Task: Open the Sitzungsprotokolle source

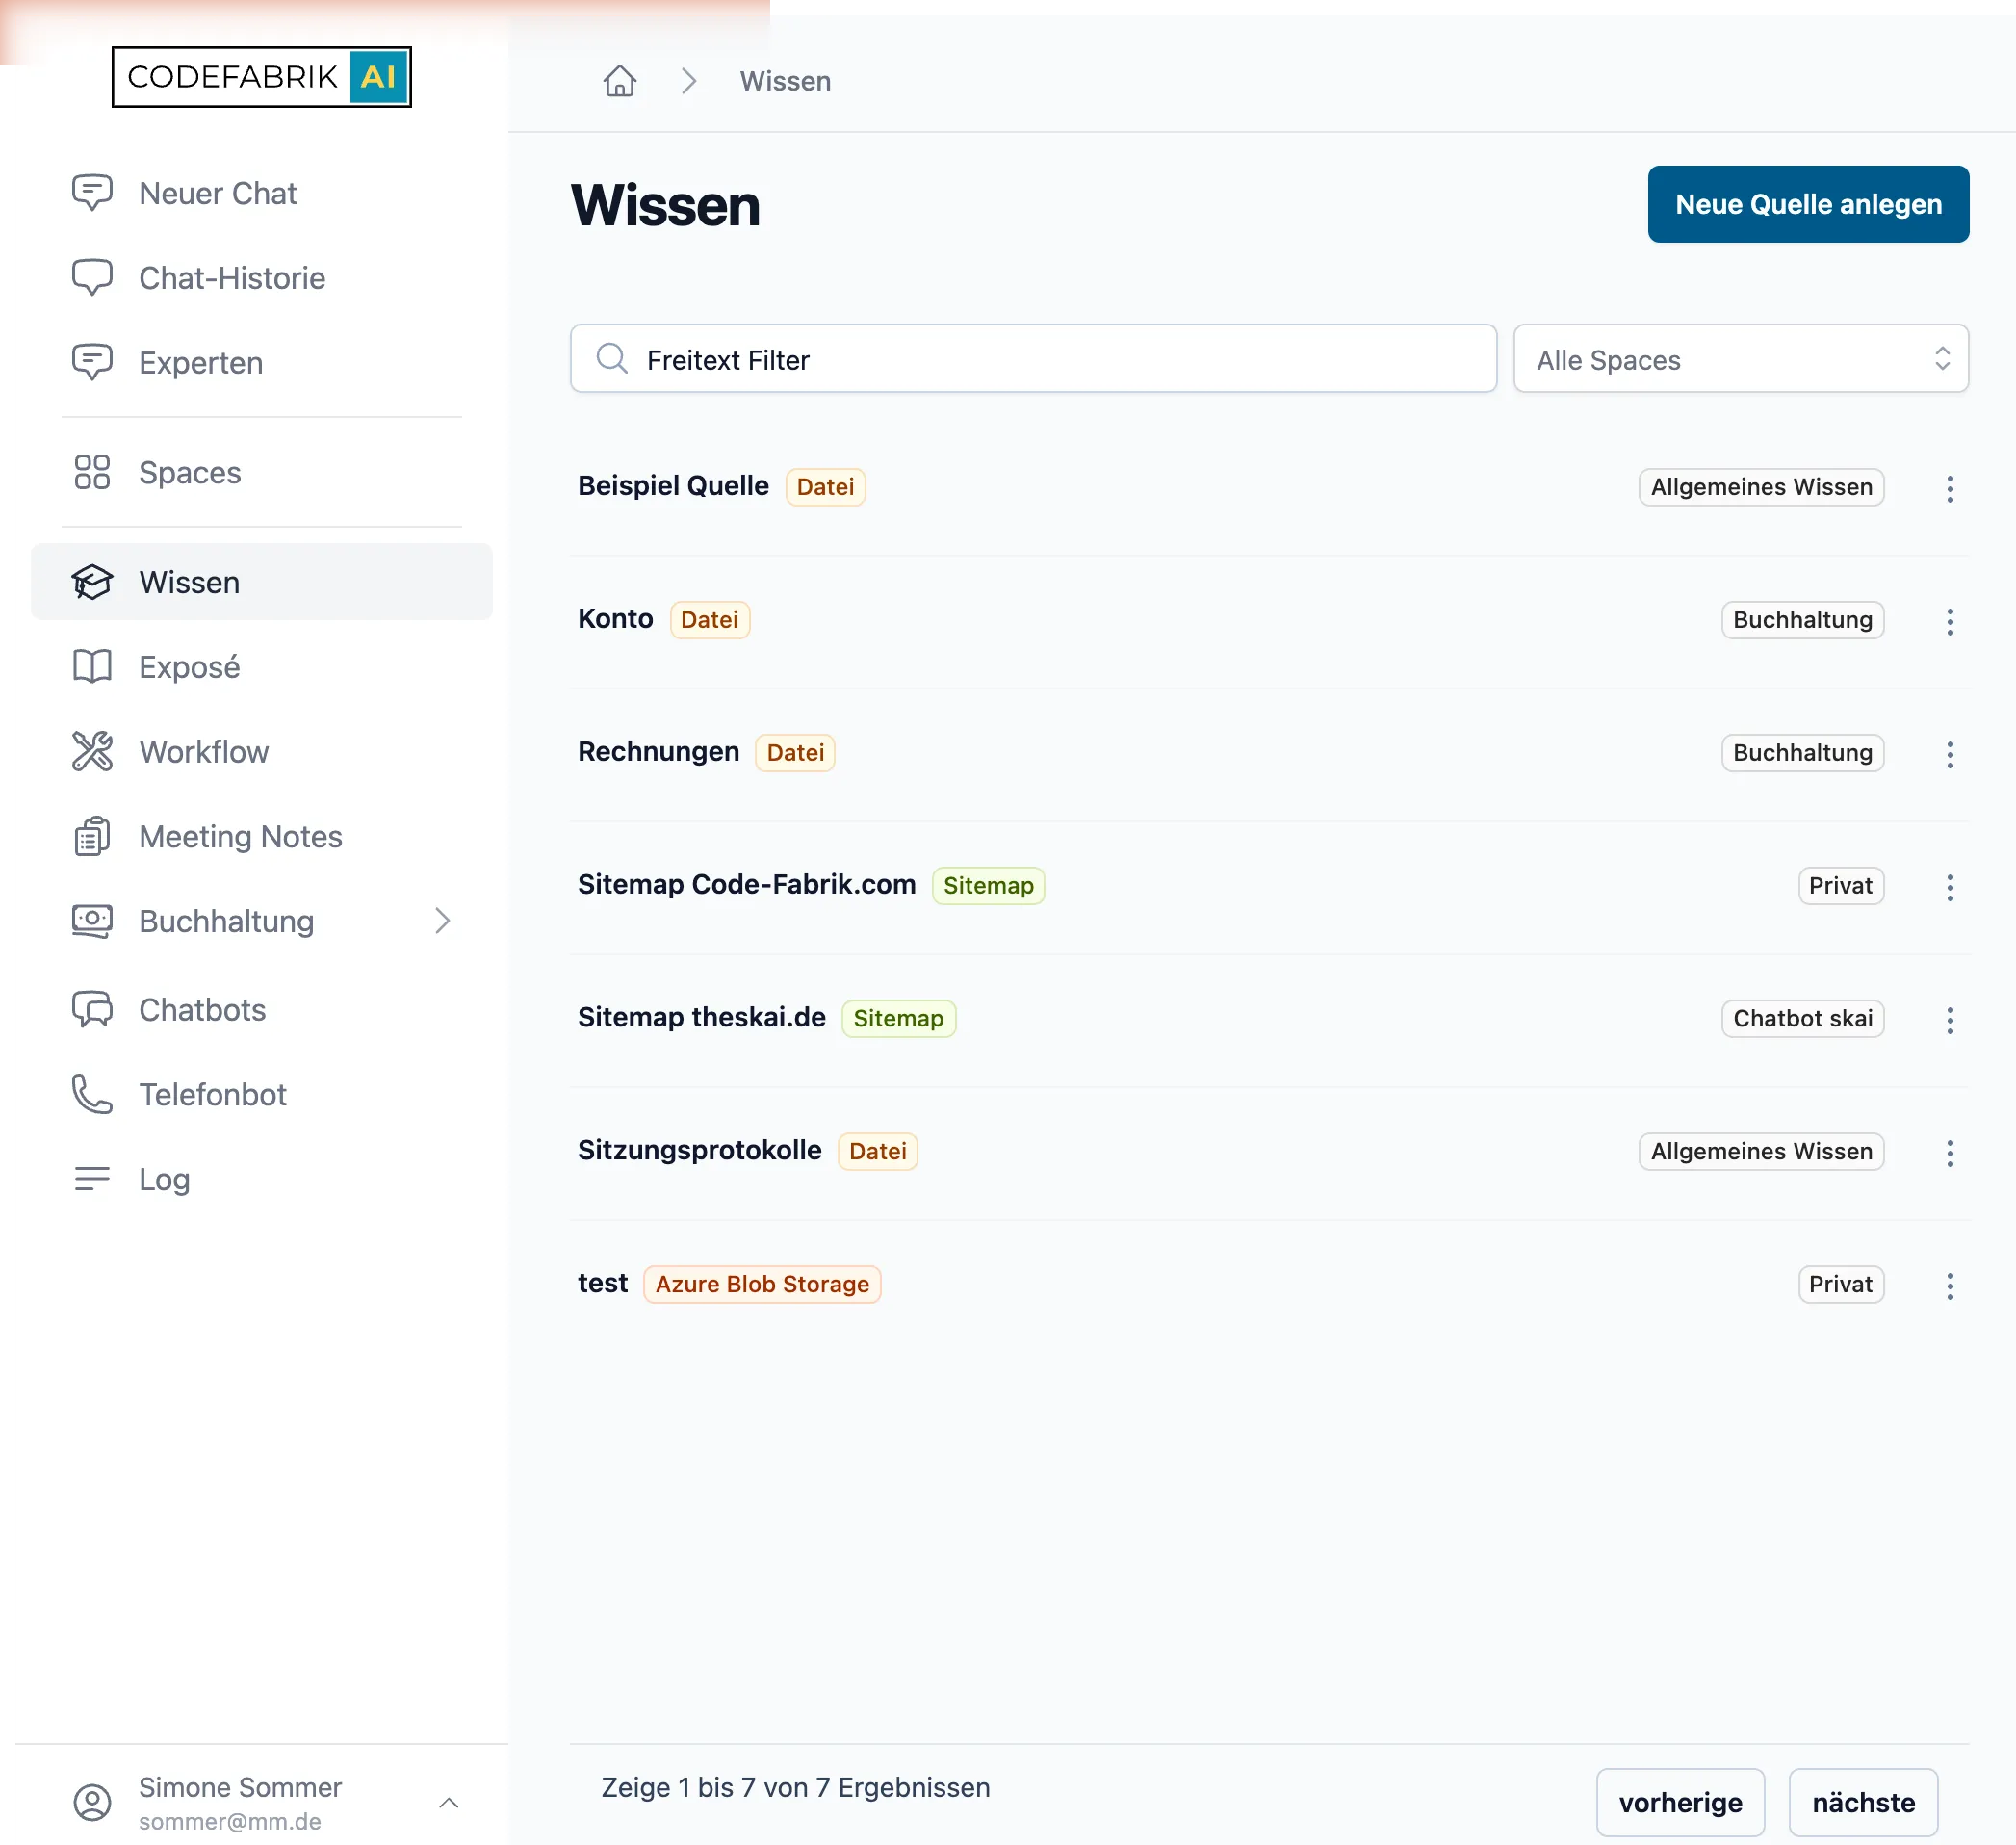Action: coord(699,1150)
